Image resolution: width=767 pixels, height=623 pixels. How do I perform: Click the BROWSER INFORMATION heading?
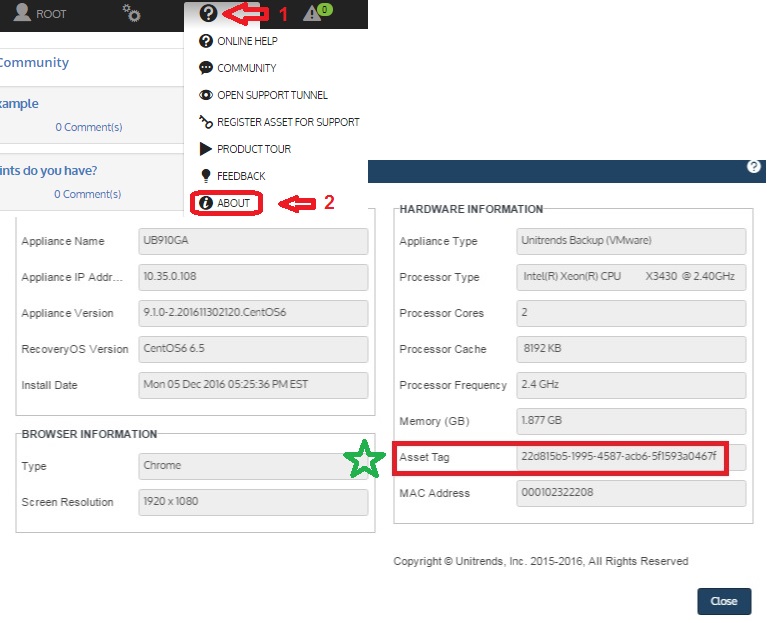point(90,434)
